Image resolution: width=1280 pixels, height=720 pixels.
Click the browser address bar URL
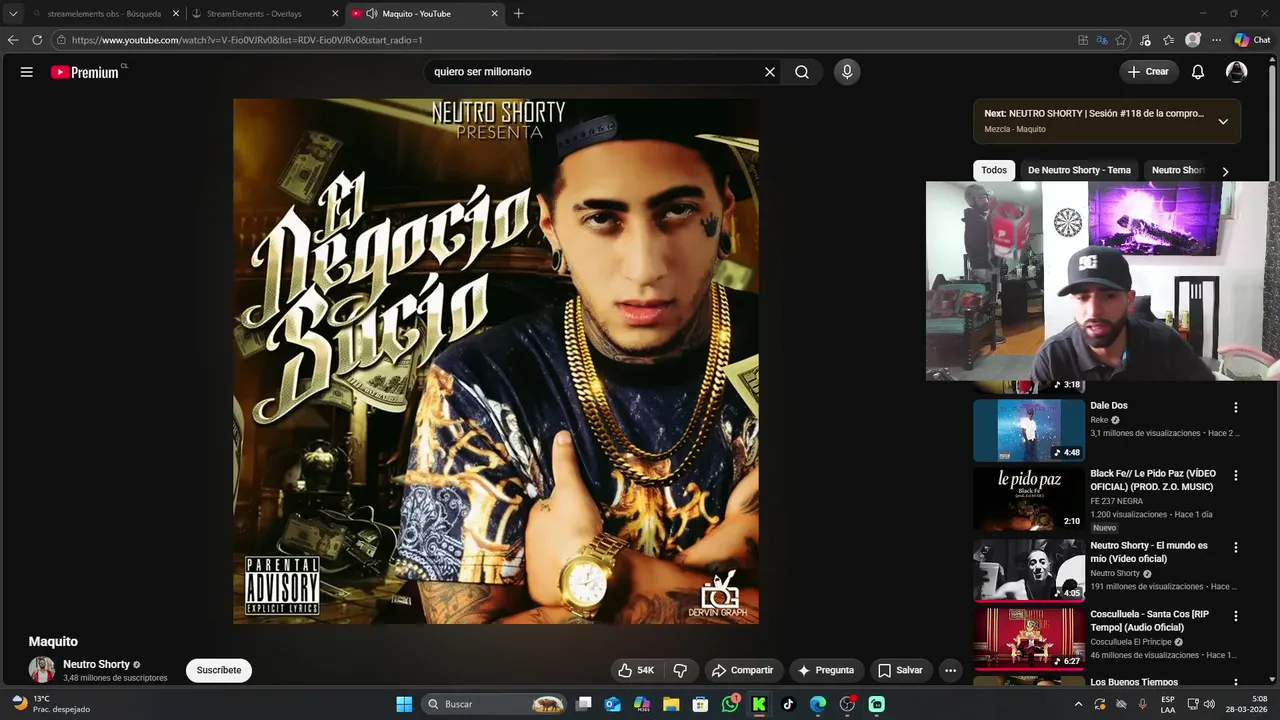coord(247,40)
